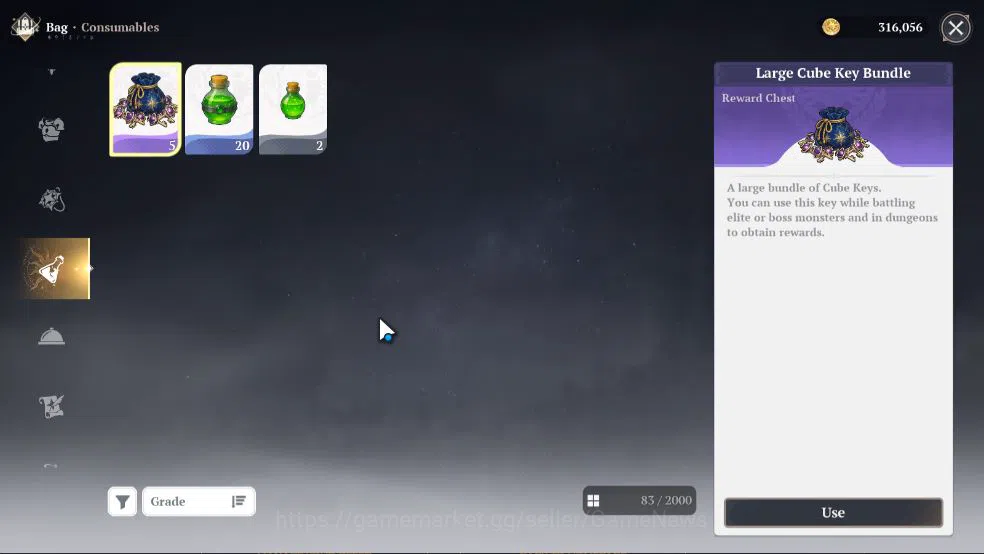Open the scroll and quill category

[x=51, y=407]
